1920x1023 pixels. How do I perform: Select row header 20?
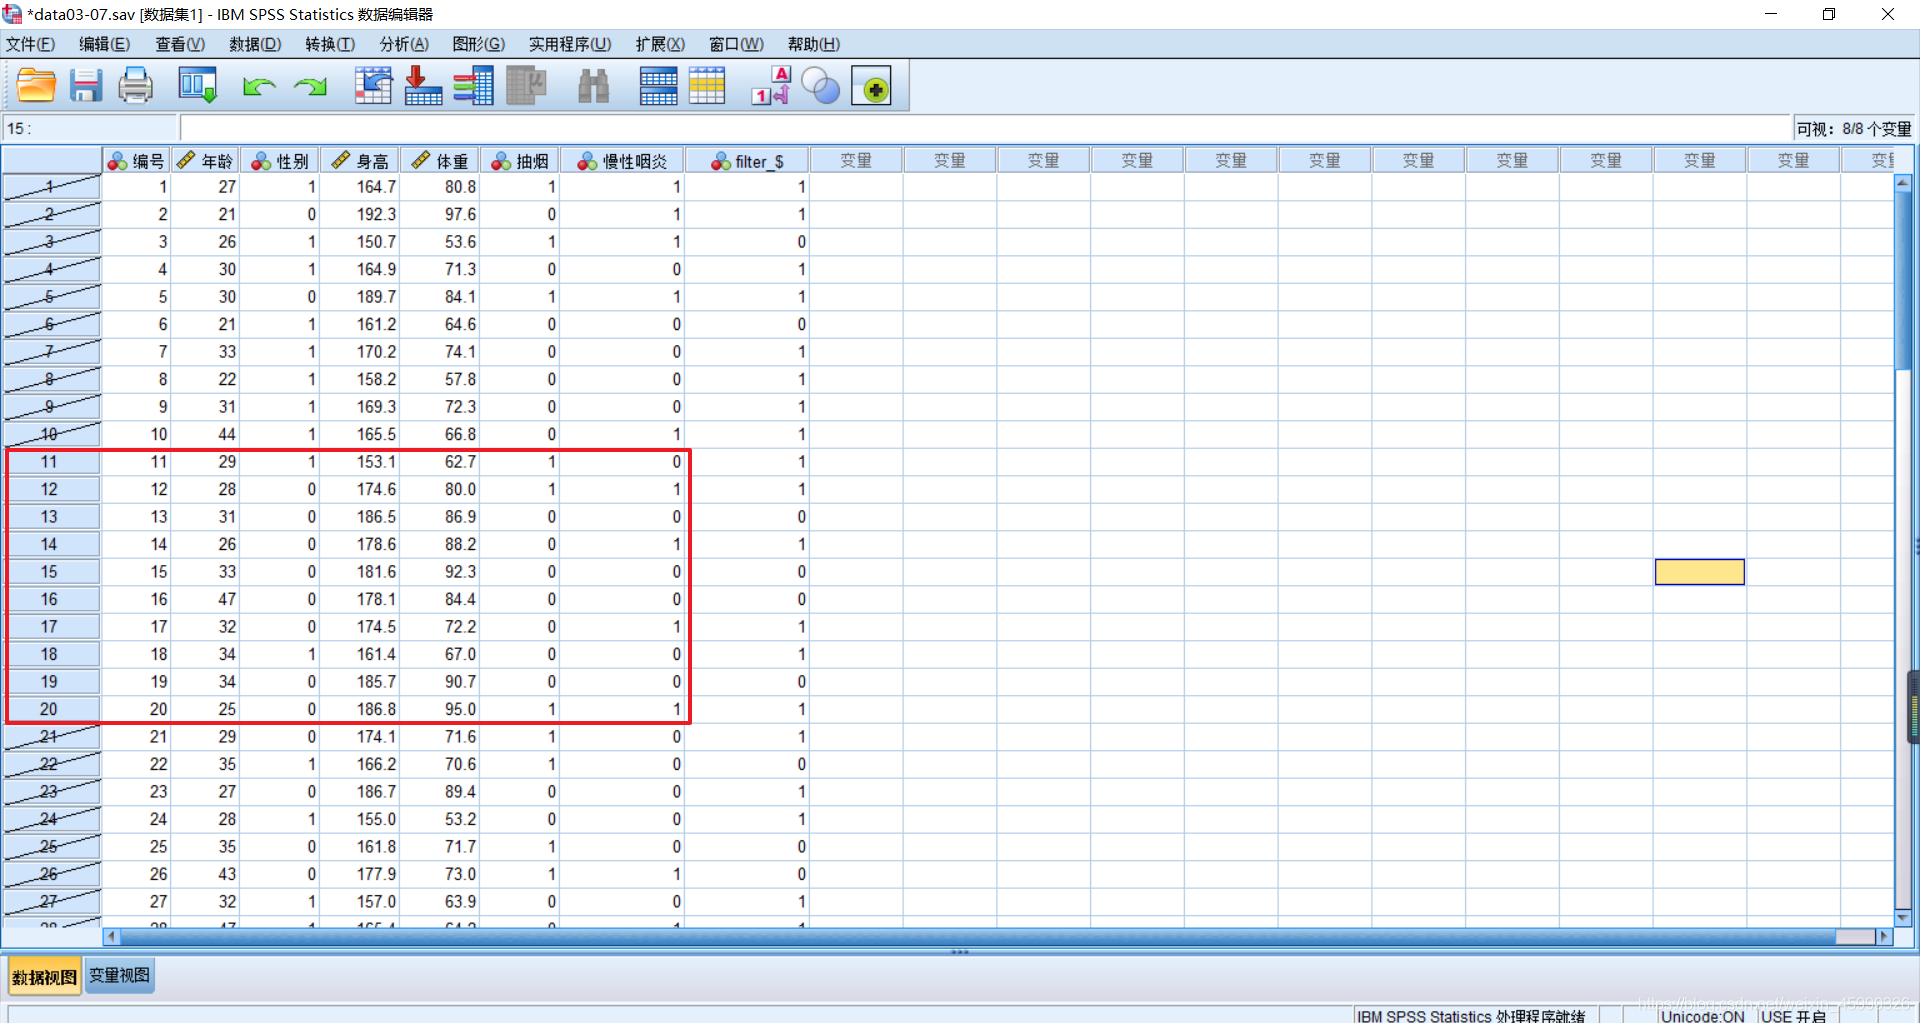pos(50,709)
